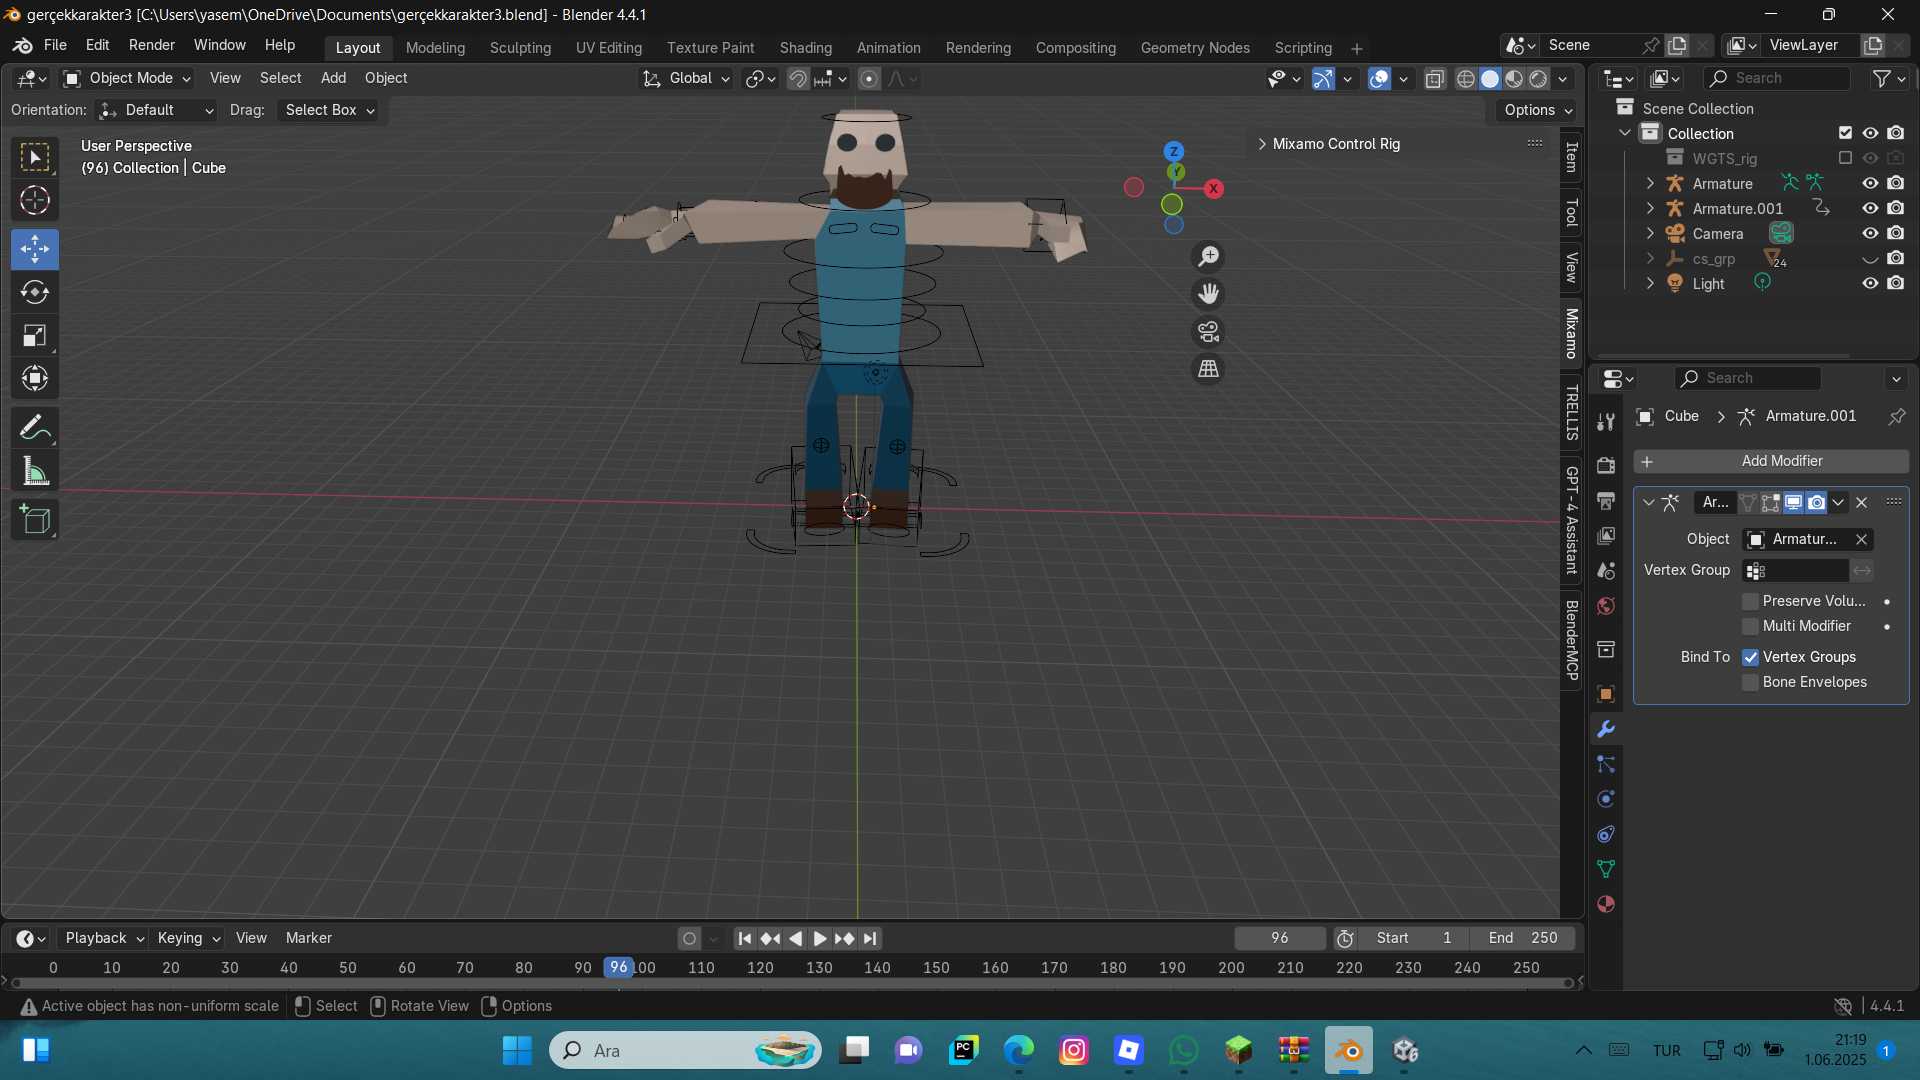Open the Render menu
The width and height of the screenshot is (1920, 1080).
tap(151, 45)
